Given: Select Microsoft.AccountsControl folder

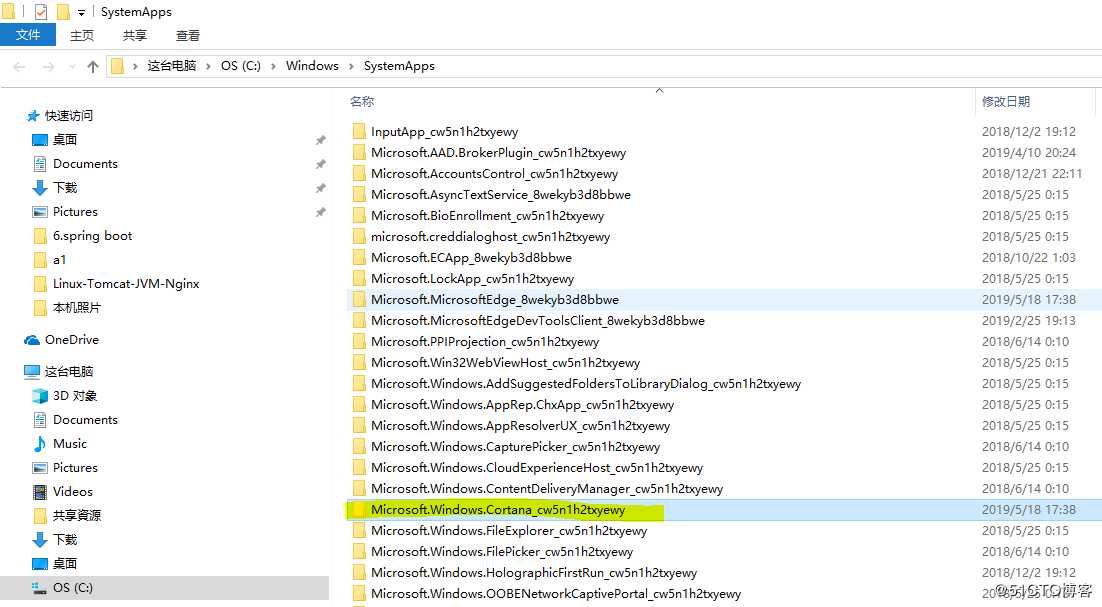Looking at the screenshot, I should 494,174.
